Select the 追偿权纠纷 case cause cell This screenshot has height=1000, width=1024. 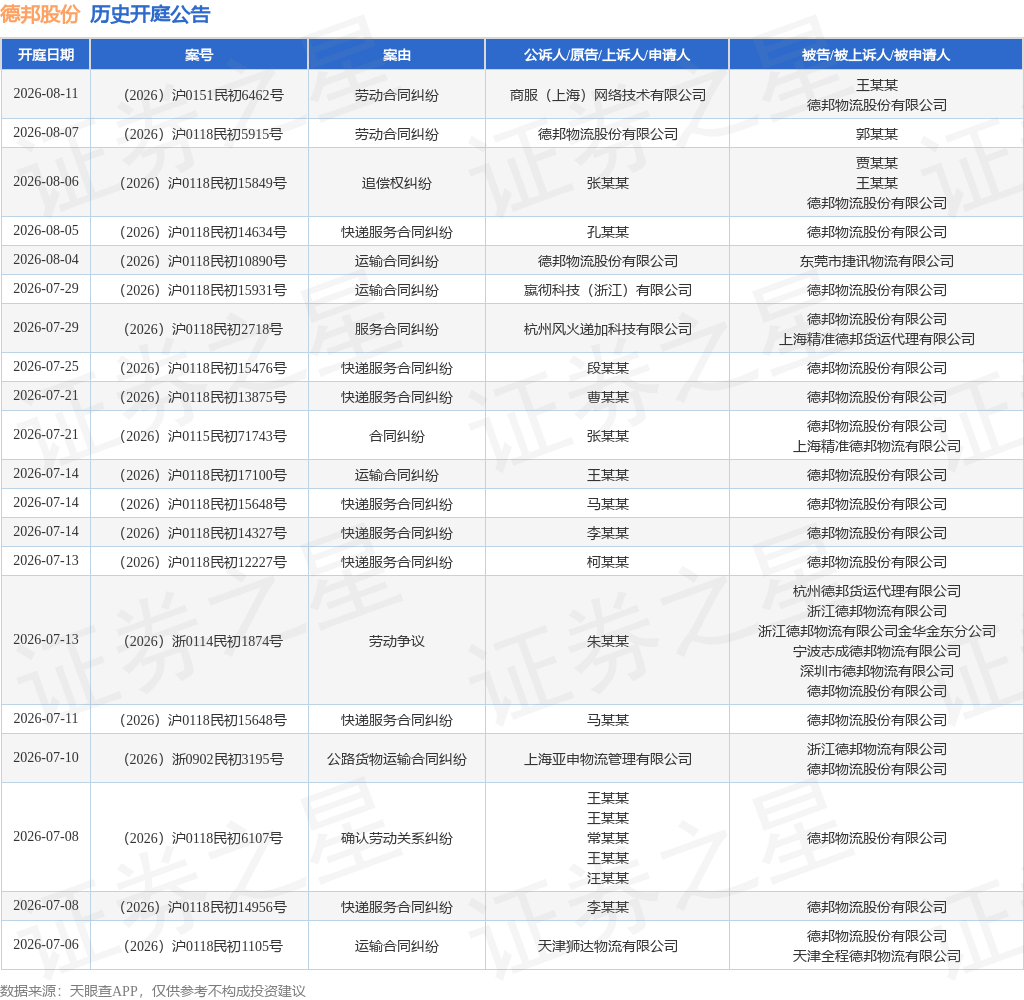point(396,183)
